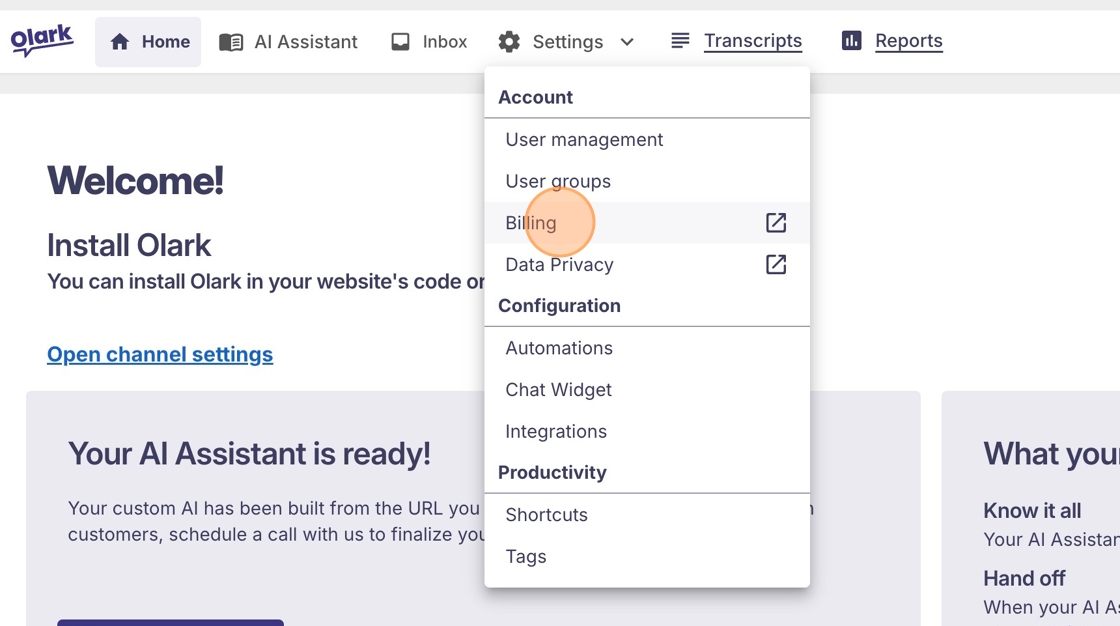Click the AI Assistant book icon
This screenshot has height=626, width=1120.
(231, 42)
